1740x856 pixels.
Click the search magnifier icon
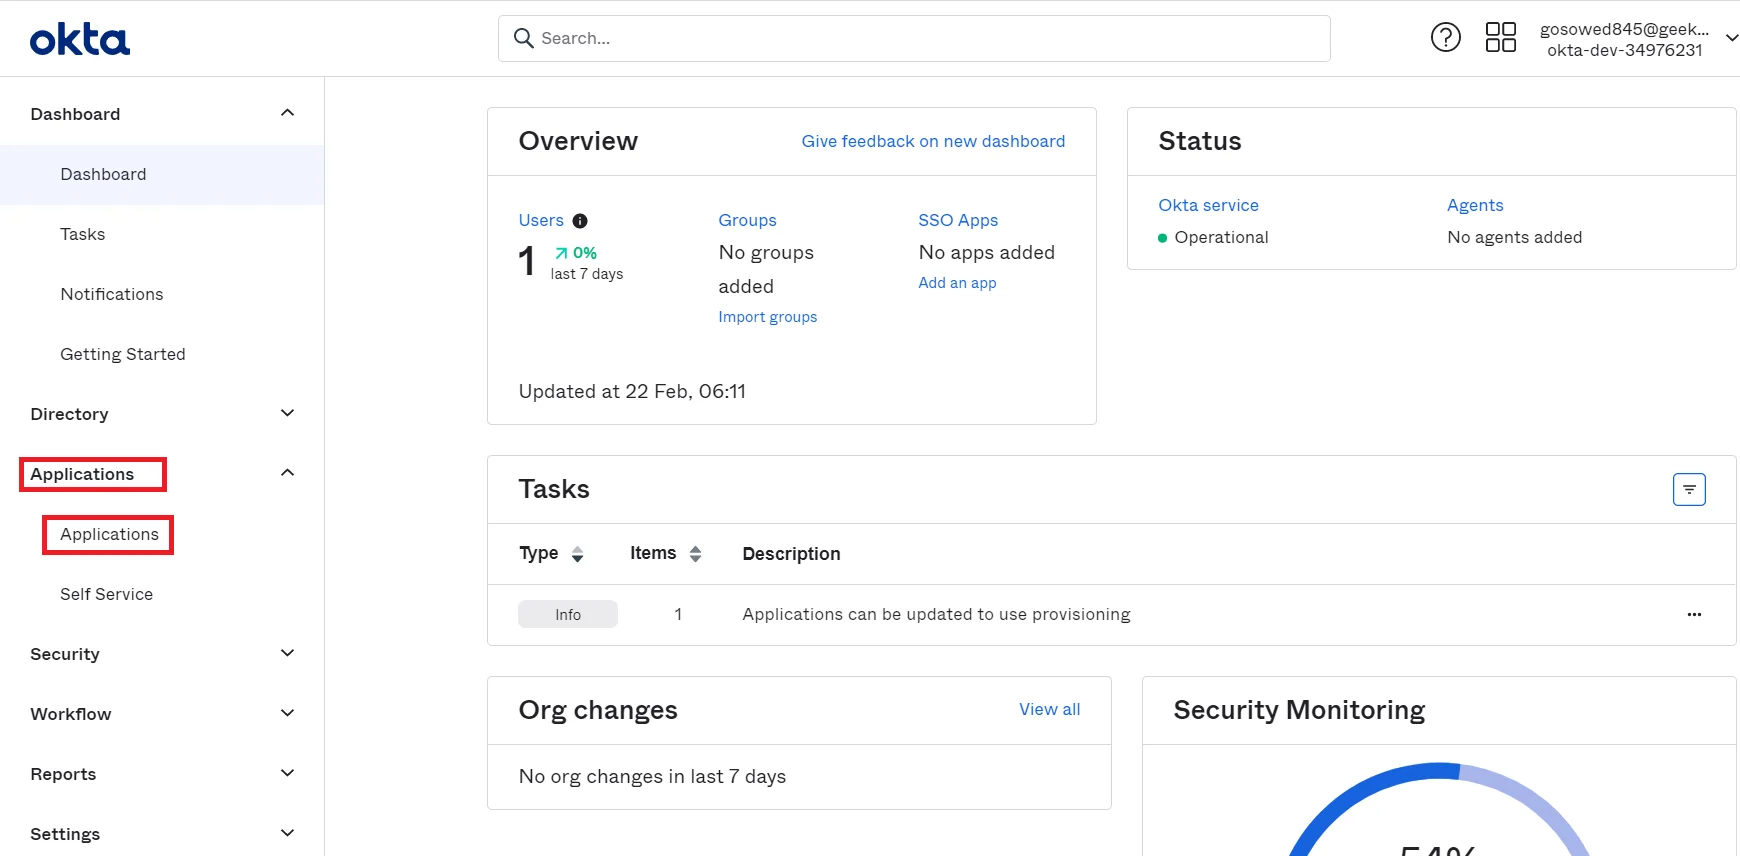(523, 38)
